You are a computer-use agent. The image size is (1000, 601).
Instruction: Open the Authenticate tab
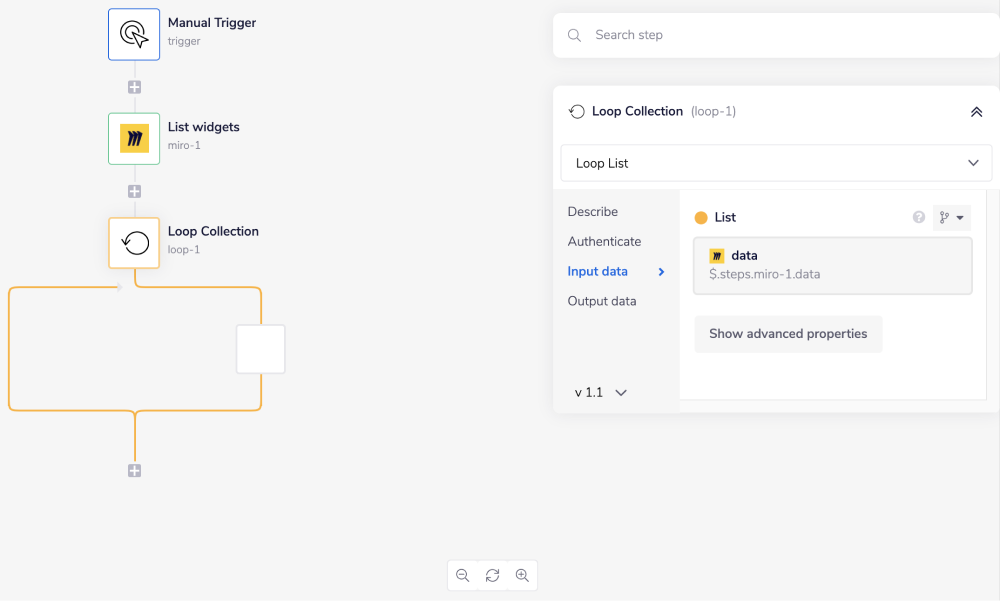click(x=604, y=242)
